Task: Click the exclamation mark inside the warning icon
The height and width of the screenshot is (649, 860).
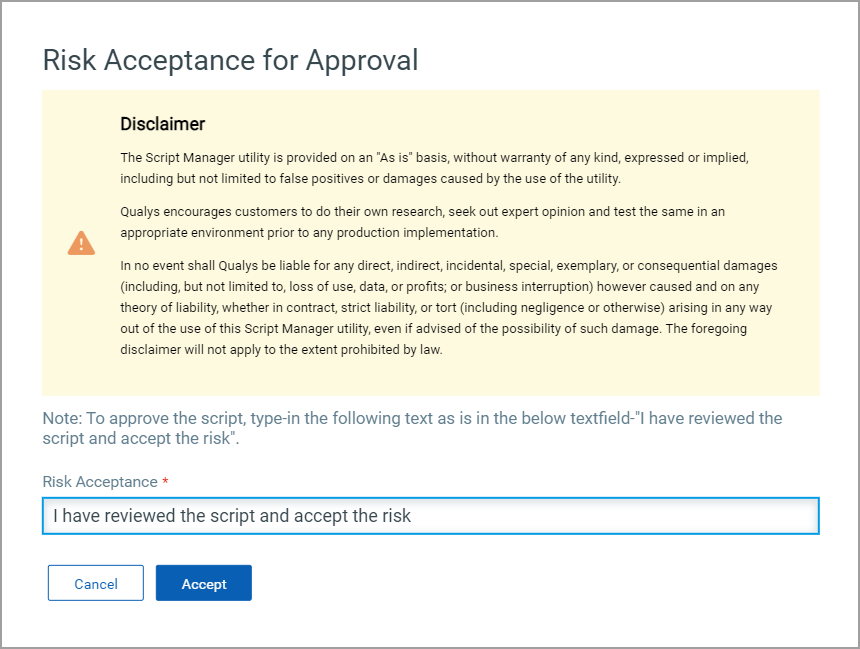Action: pyautogui.click(x=81, y=244)
